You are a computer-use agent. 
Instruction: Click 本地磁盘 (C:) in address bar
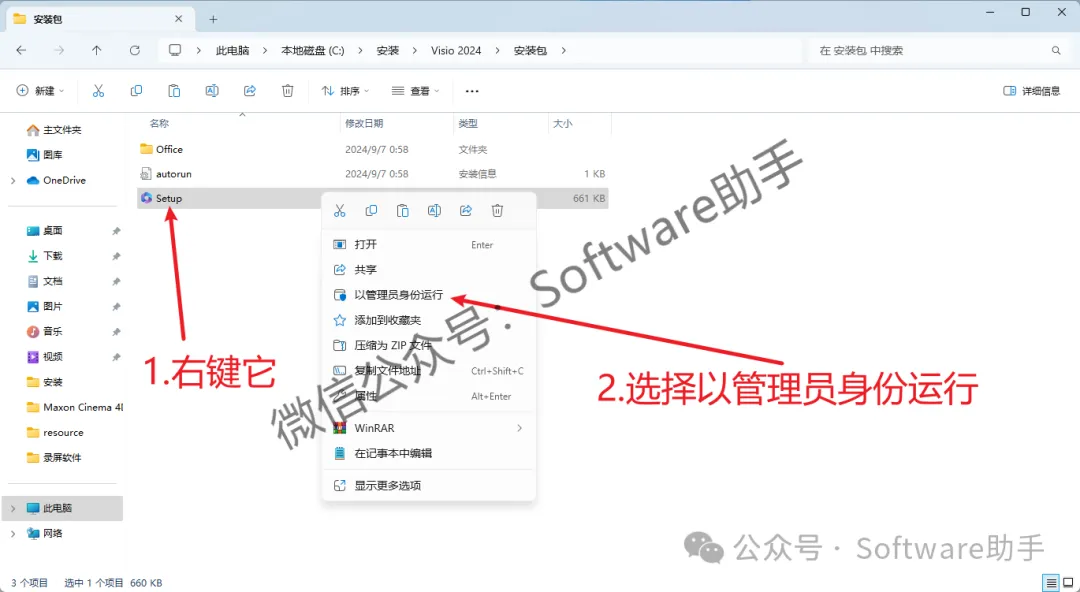[313, 50]
